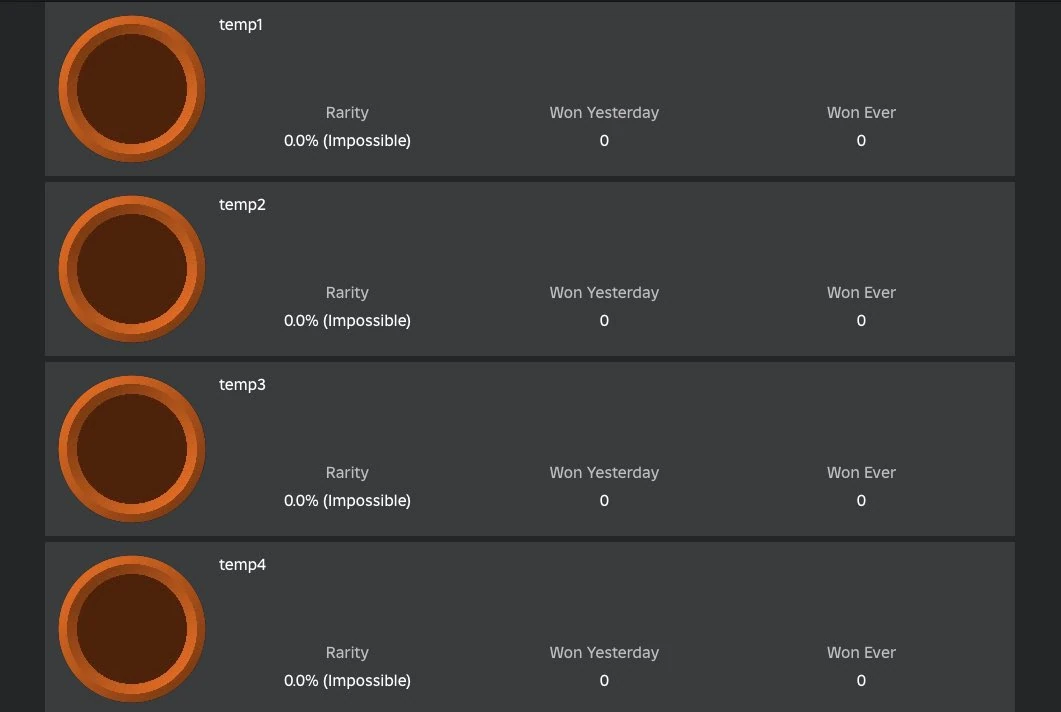This screenshot has height=712, width=1061.
Task: Select the Won Ever label for temp2
Action: pos(861,293)
